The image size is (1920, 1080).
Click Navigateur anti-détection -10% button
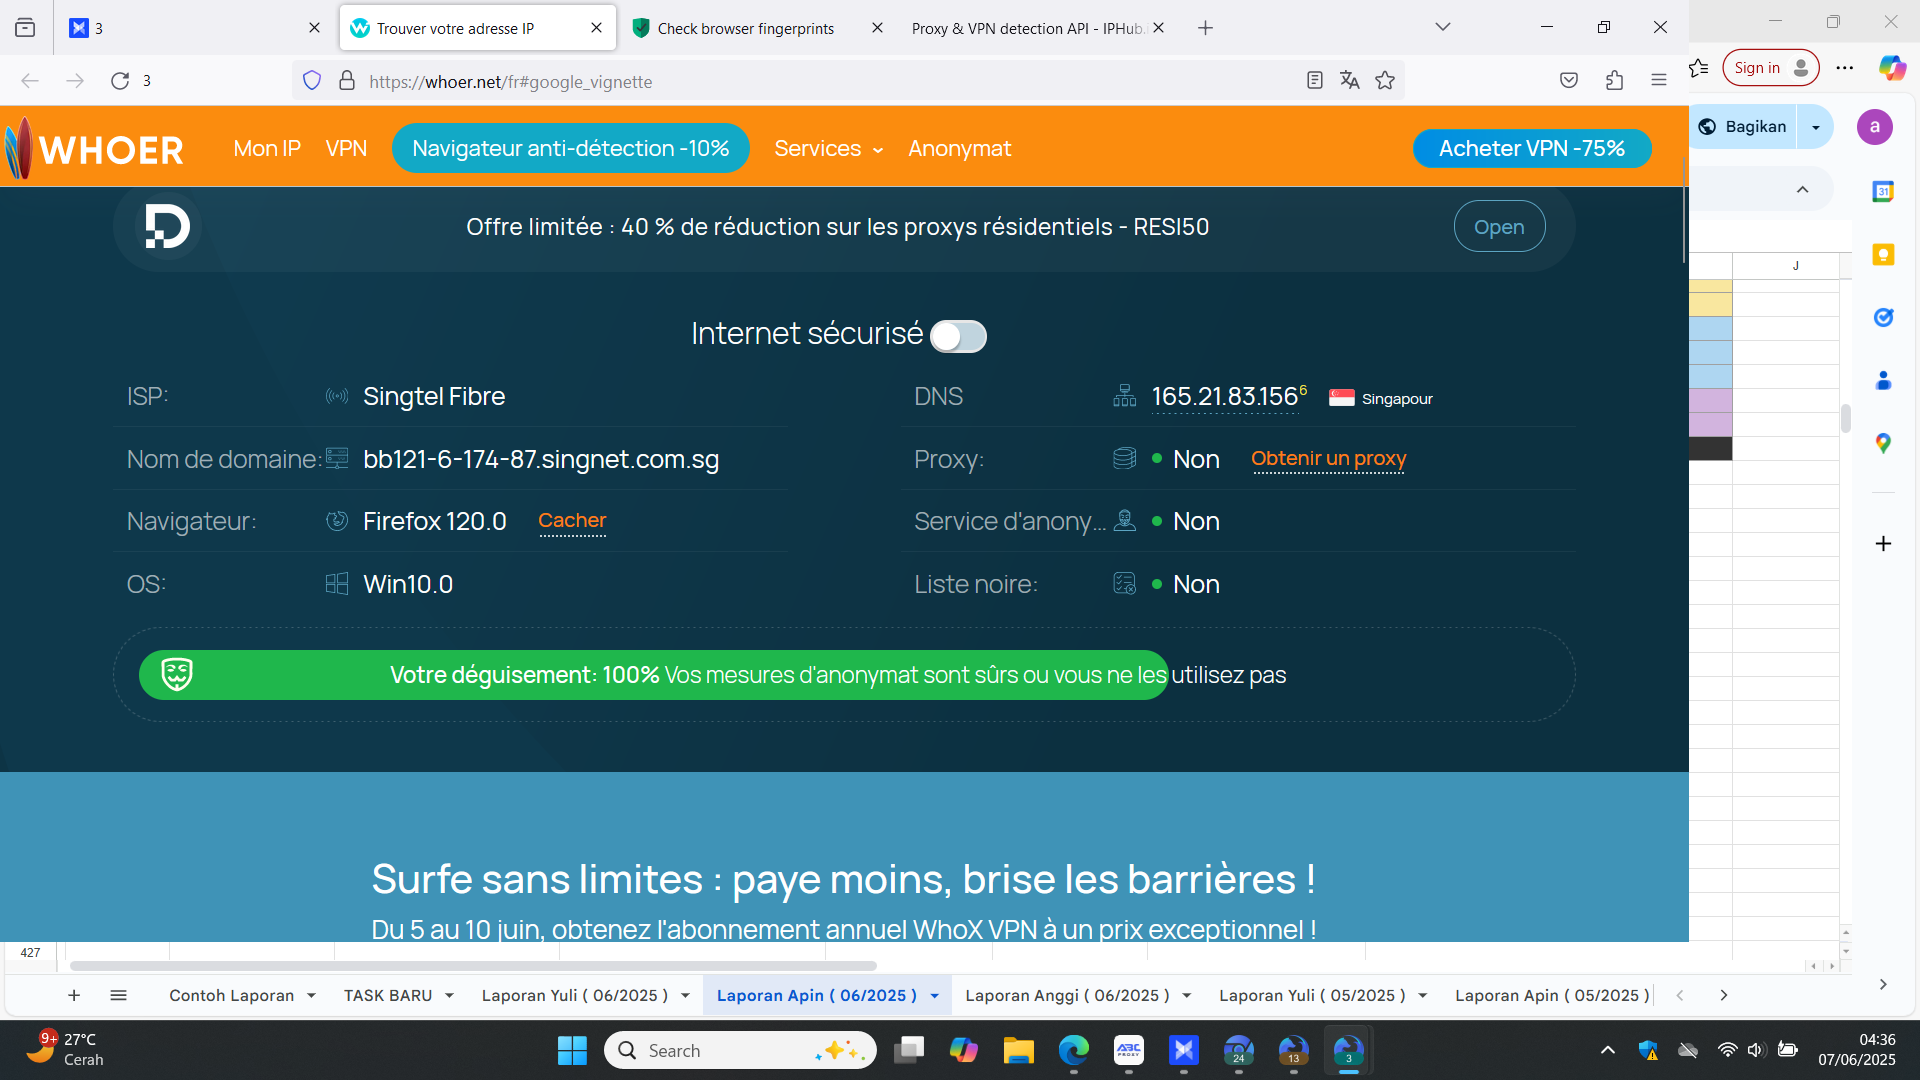(571, 149)
